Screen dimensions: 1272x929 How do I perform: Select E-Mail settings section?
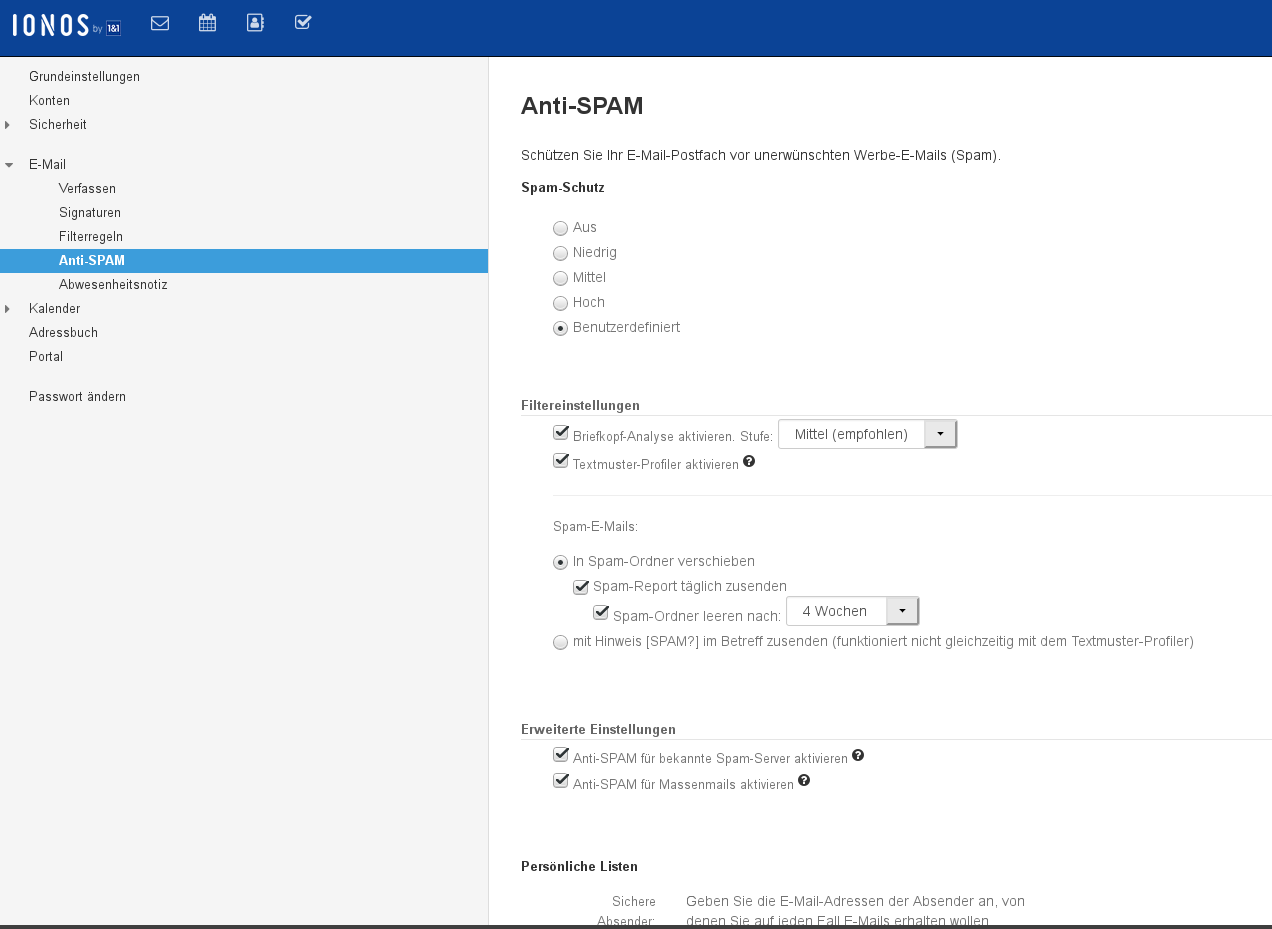pyautogui.click(x=47, y=164)
